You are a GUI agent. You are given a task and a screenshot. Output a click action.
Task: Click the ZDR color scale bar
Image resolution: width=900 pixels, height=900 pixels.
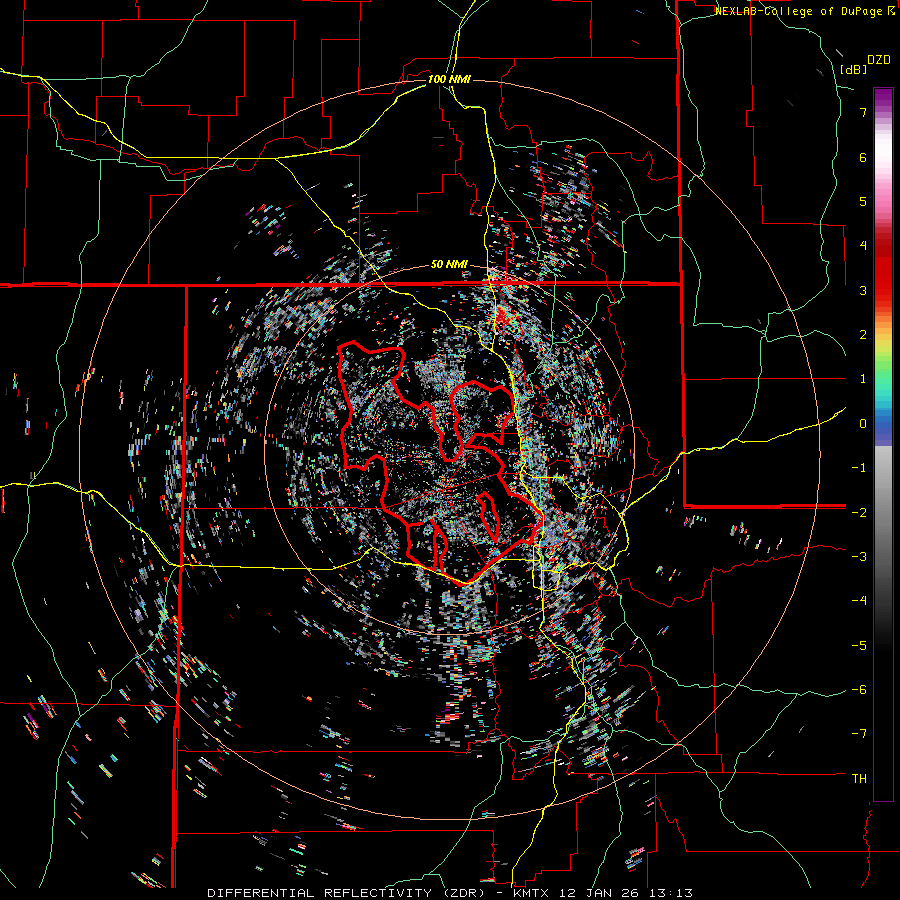tap(883, 444)
